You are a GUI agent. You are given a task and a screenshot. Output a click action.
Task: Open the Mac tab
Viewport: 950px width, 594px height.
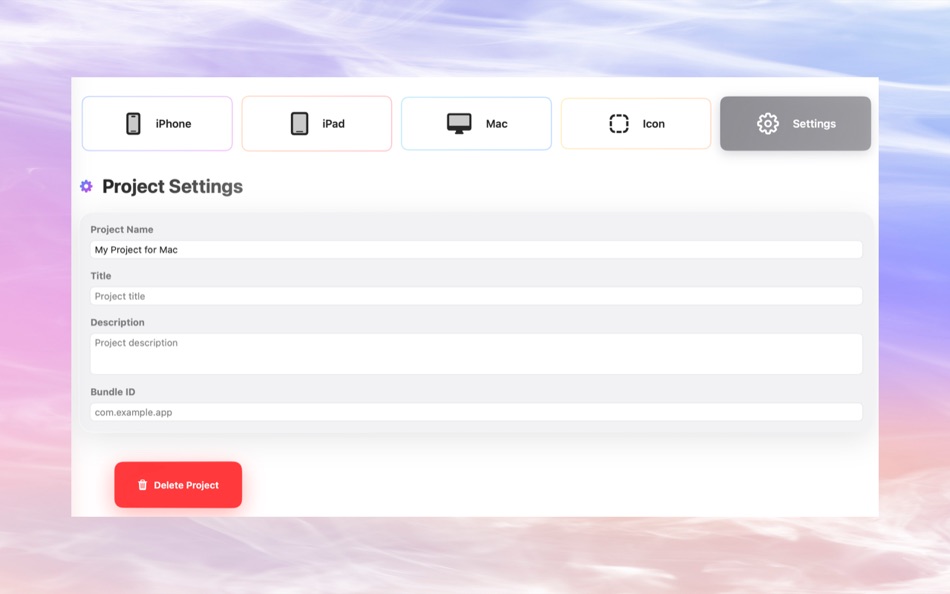[476, 123]
